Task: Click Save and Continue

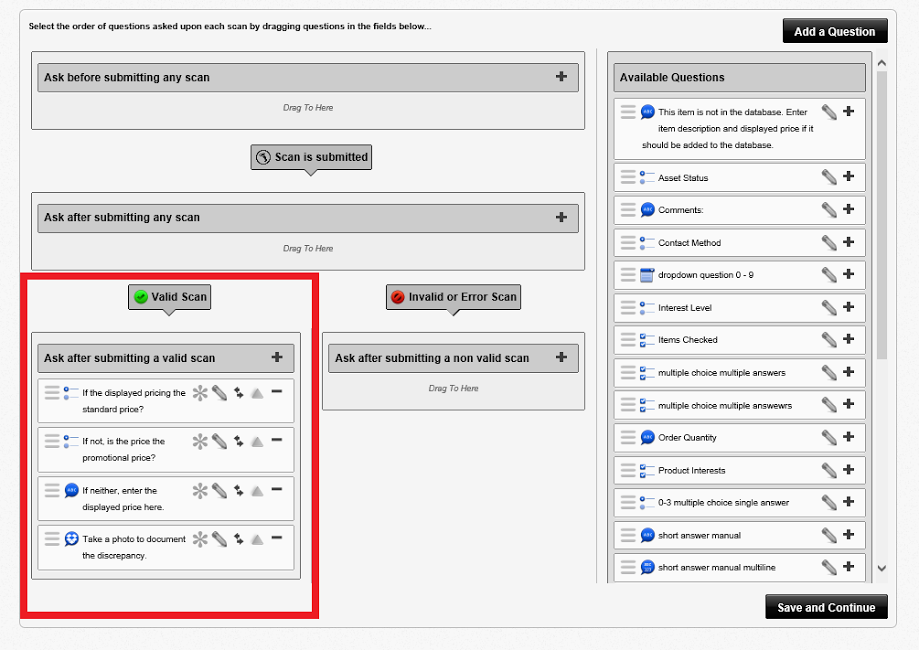Action: tap(826, 607)
